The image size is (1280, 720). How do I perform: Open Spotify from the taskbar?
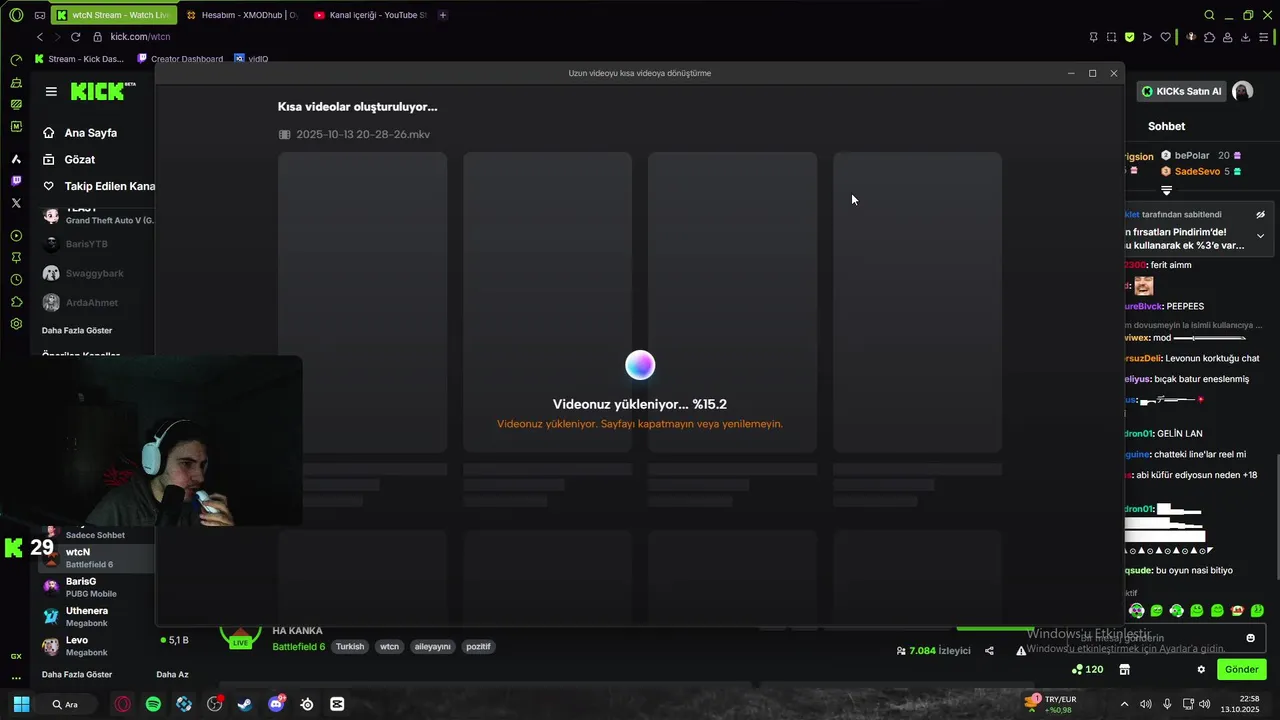tap(153, 704)
